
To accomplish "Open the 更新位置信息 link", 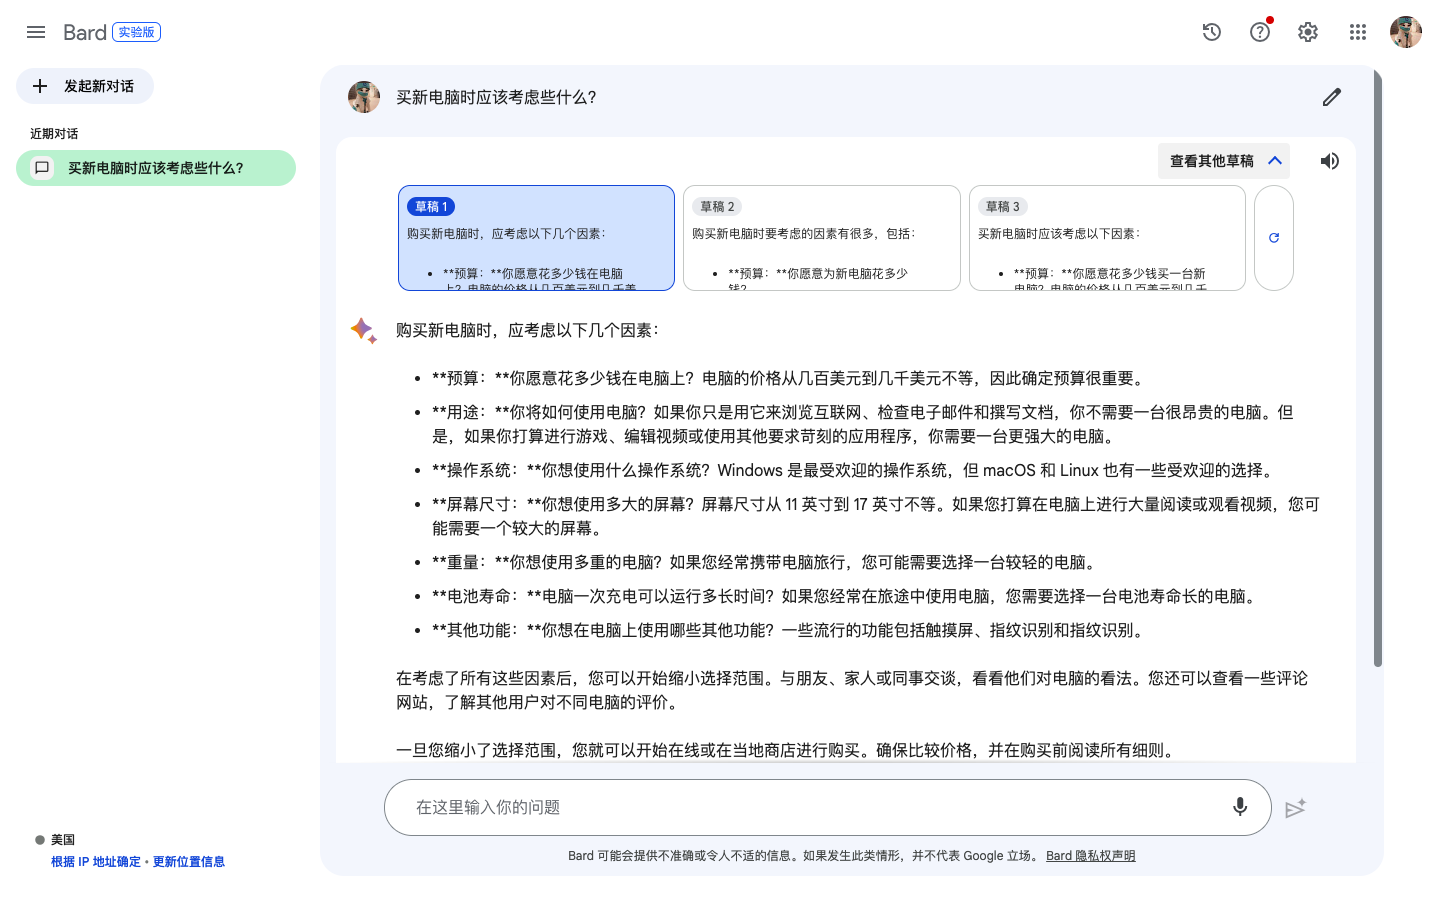I will 189,861.
